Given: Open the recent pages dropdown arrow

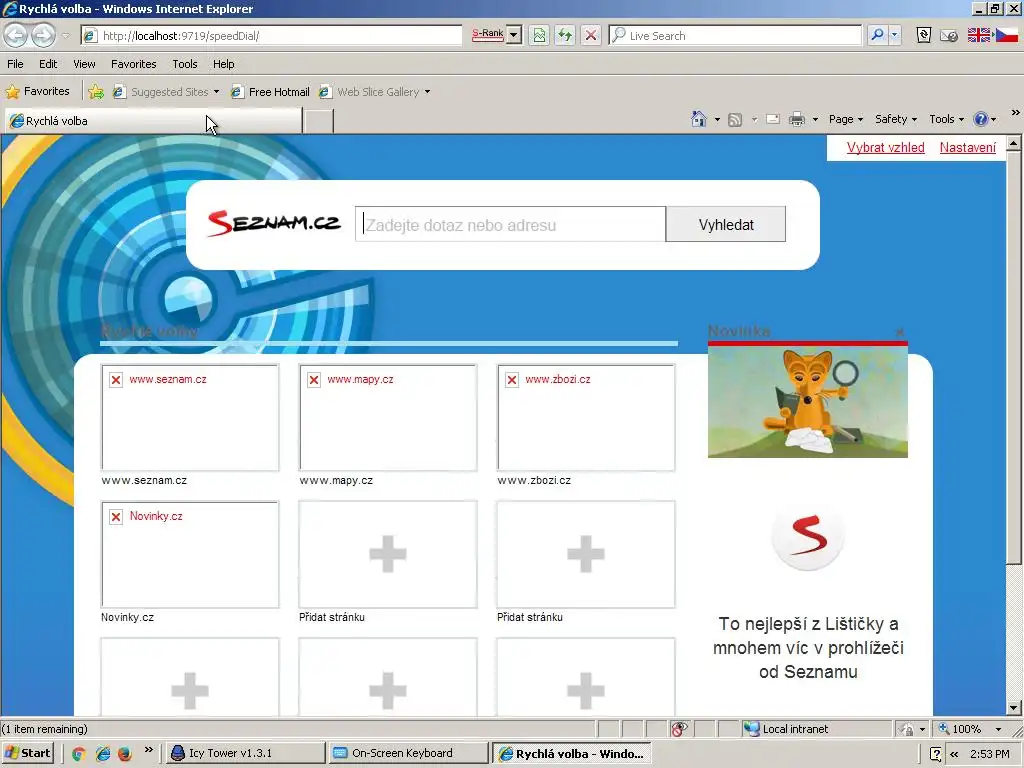Looking at the screenshot, I should pos(66,36).
